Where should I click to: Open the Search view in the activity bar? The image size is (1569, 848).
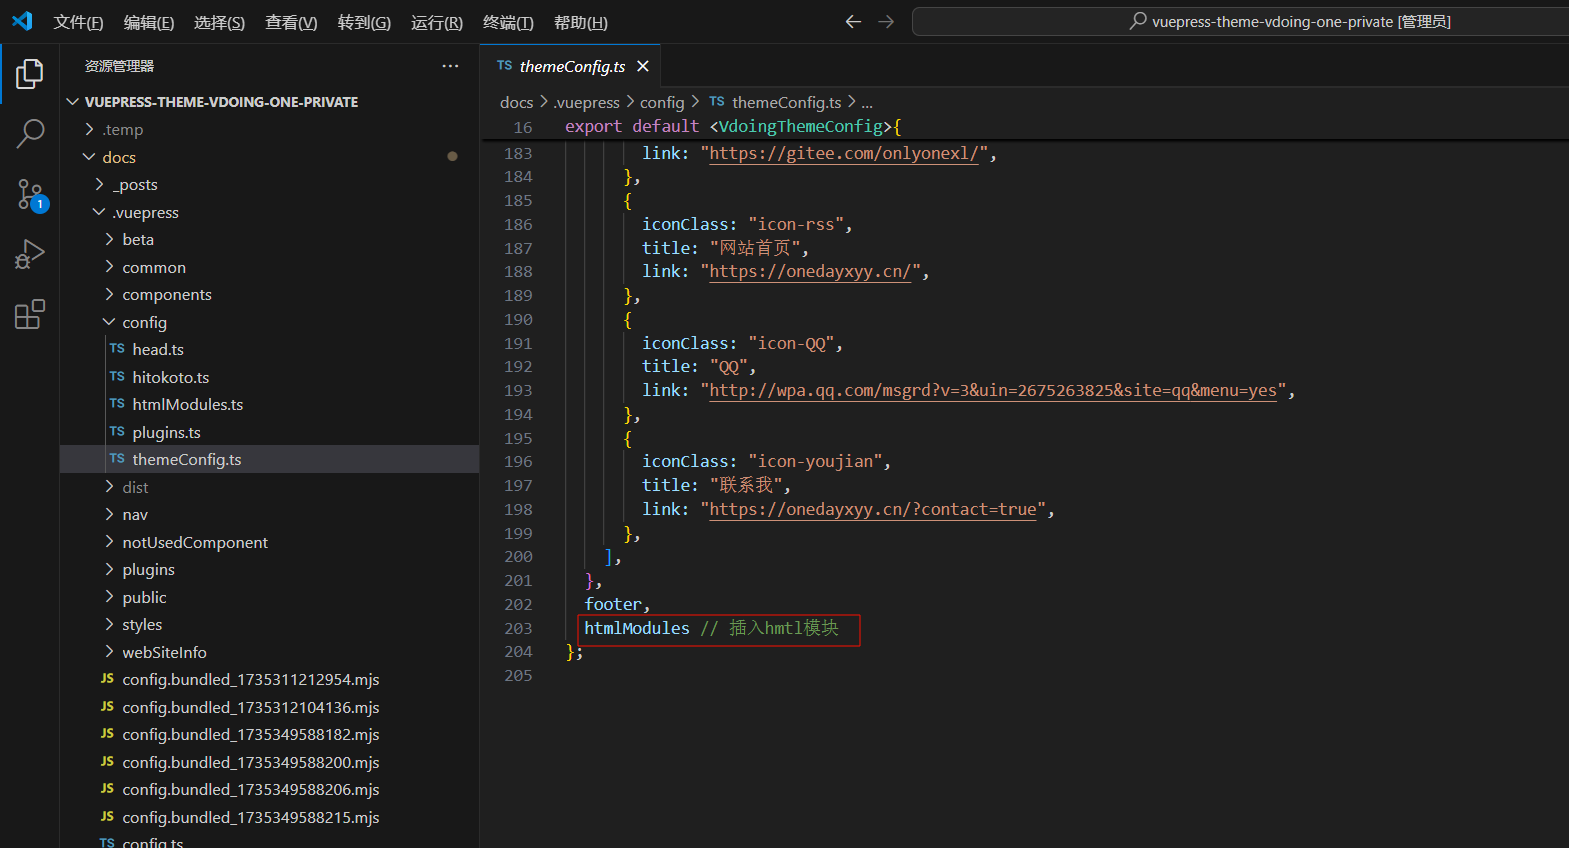click(x=30, y=133)
